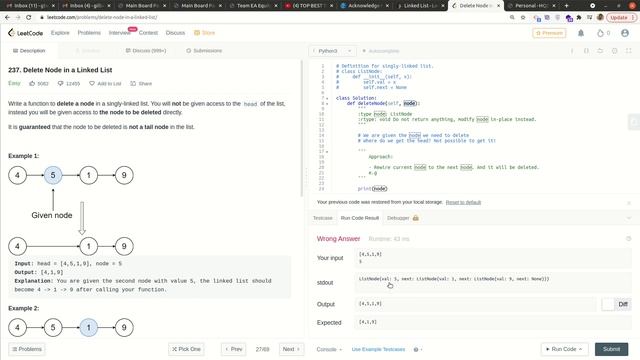
Task: Click the side feedback icon at right edge
Action: pyautogui.click(x=633, y=122)
